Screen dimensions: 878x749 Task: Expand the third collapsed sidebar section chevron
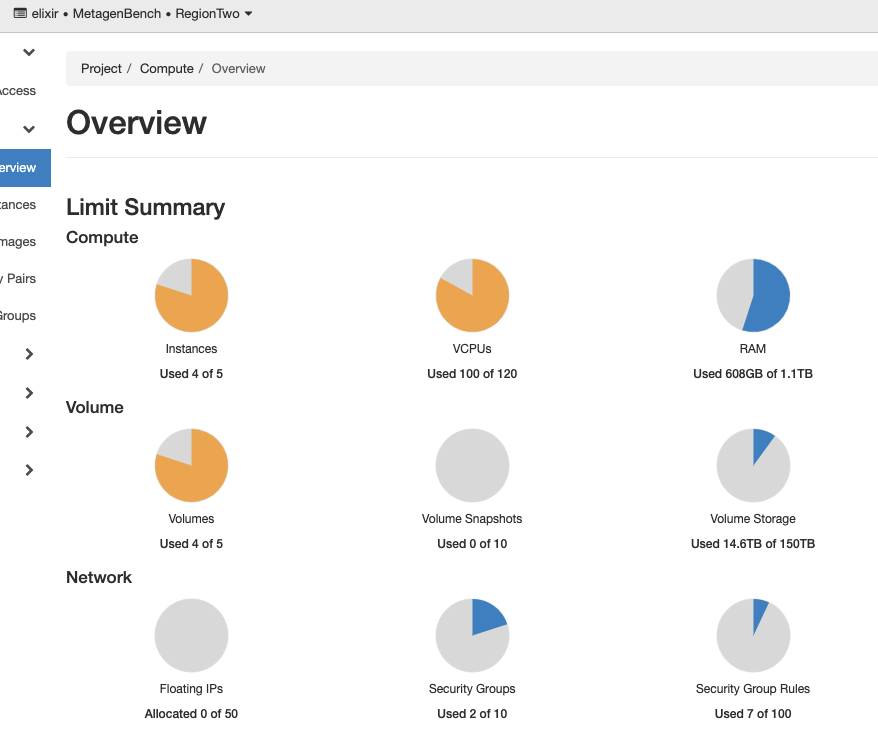29,432
